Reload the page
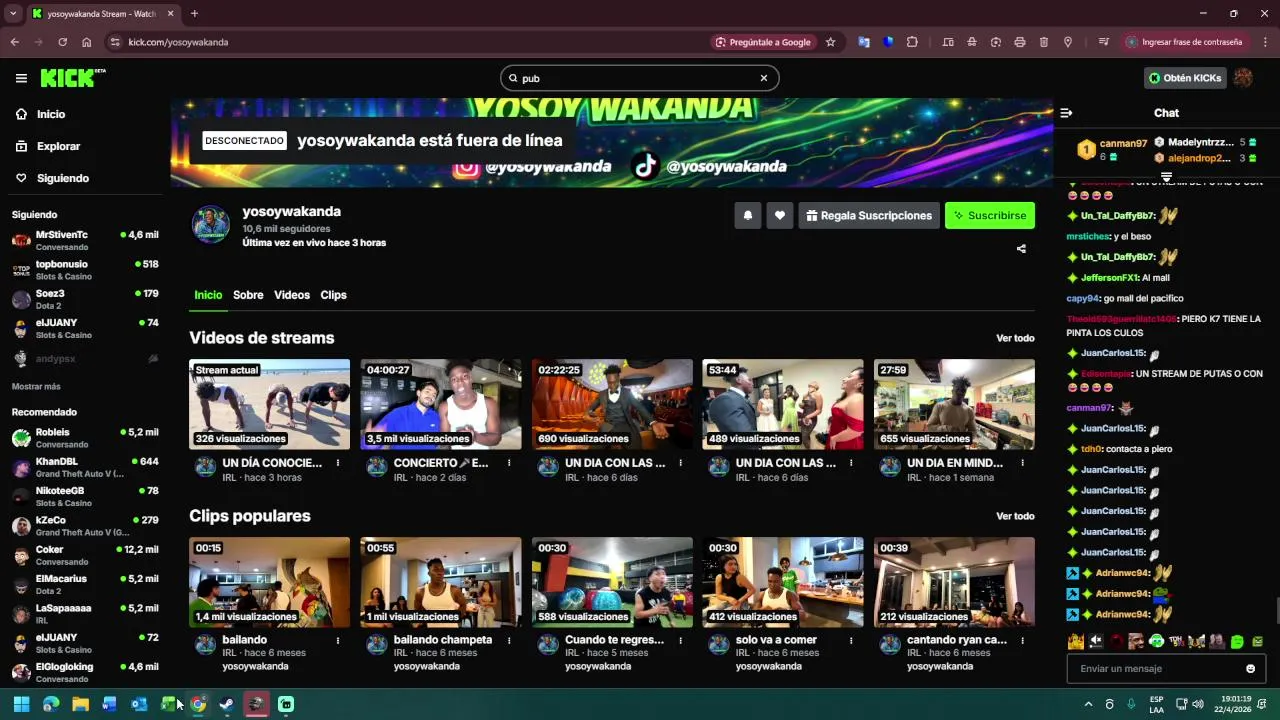 pyautogui.click(x=62, y=42)
